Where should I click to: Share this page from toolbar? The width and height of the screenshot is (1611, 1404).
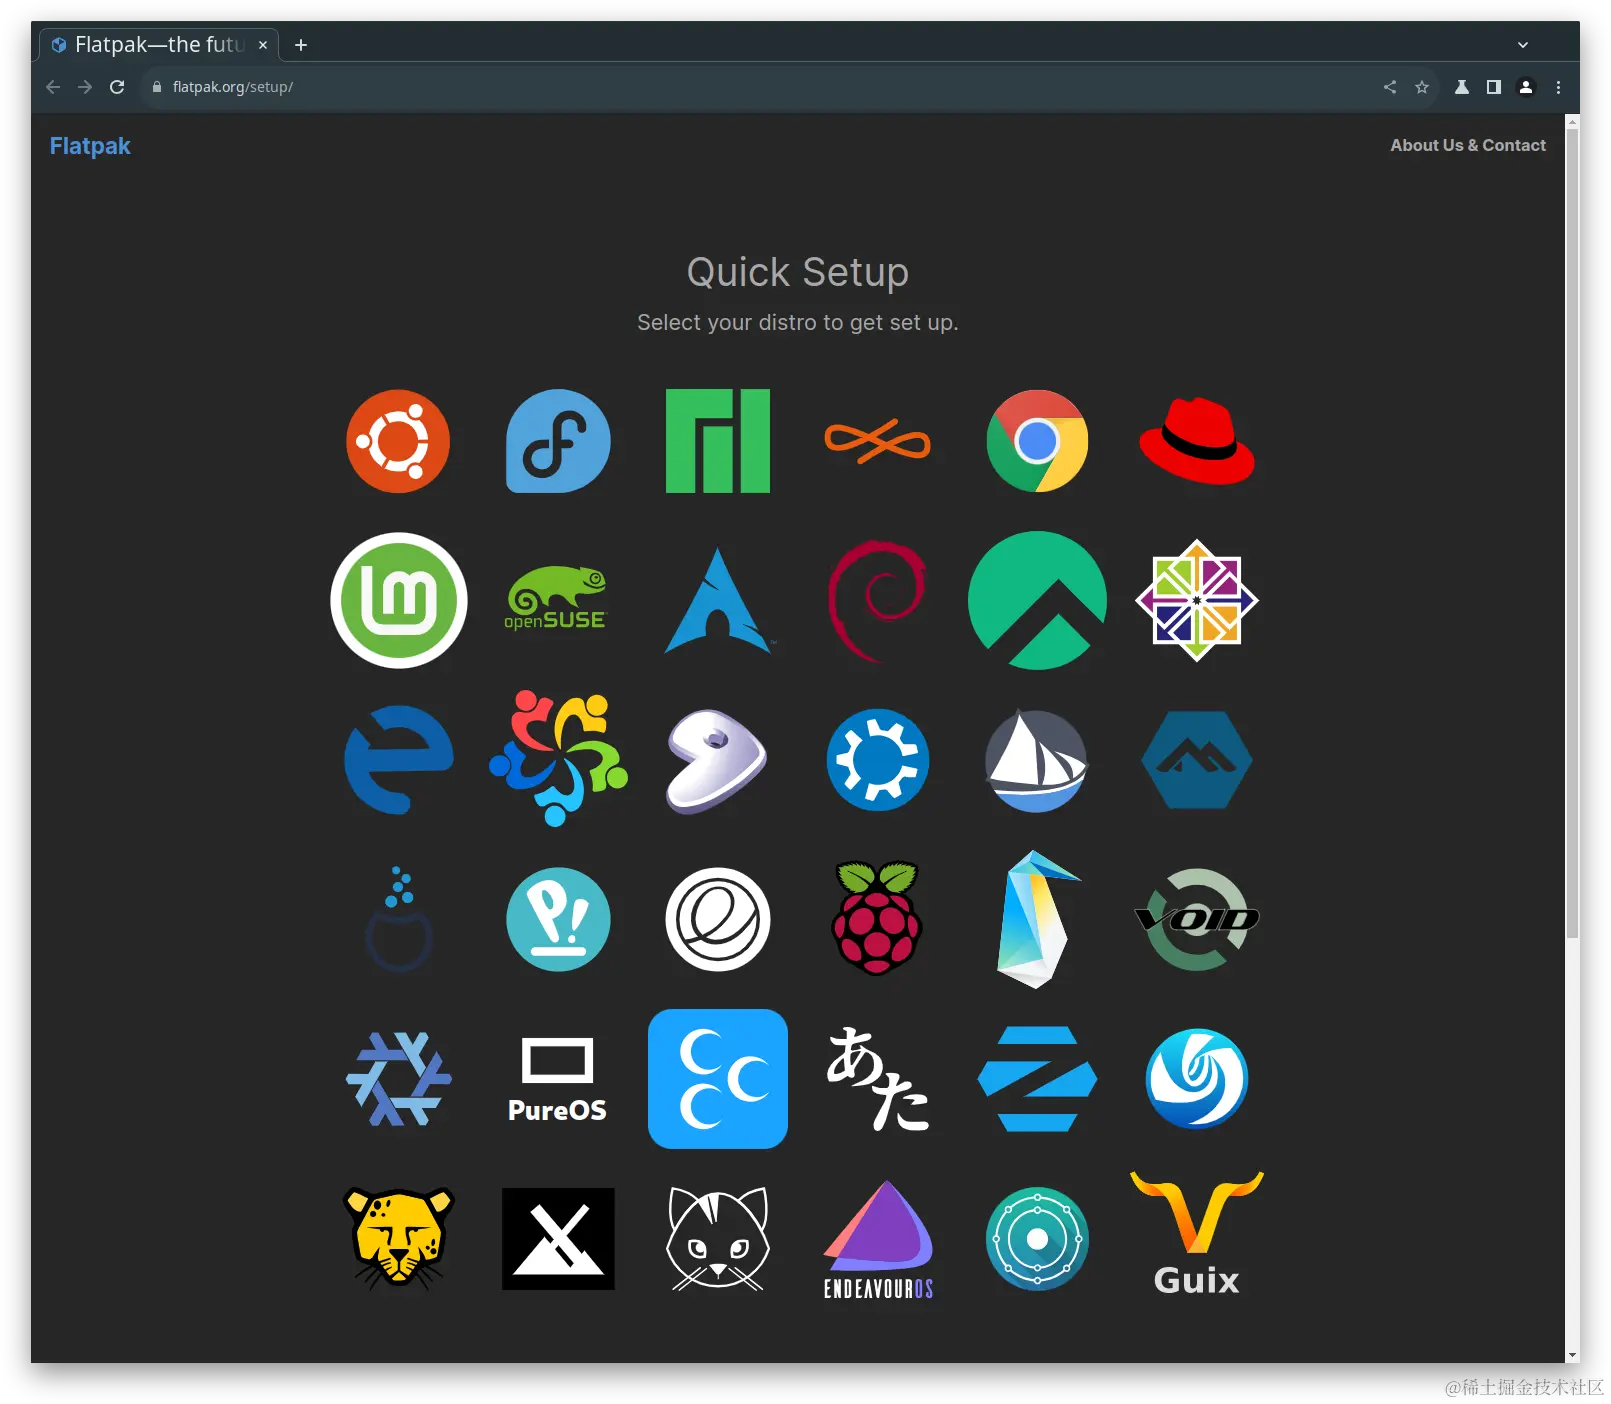[x=1390, y=87]
